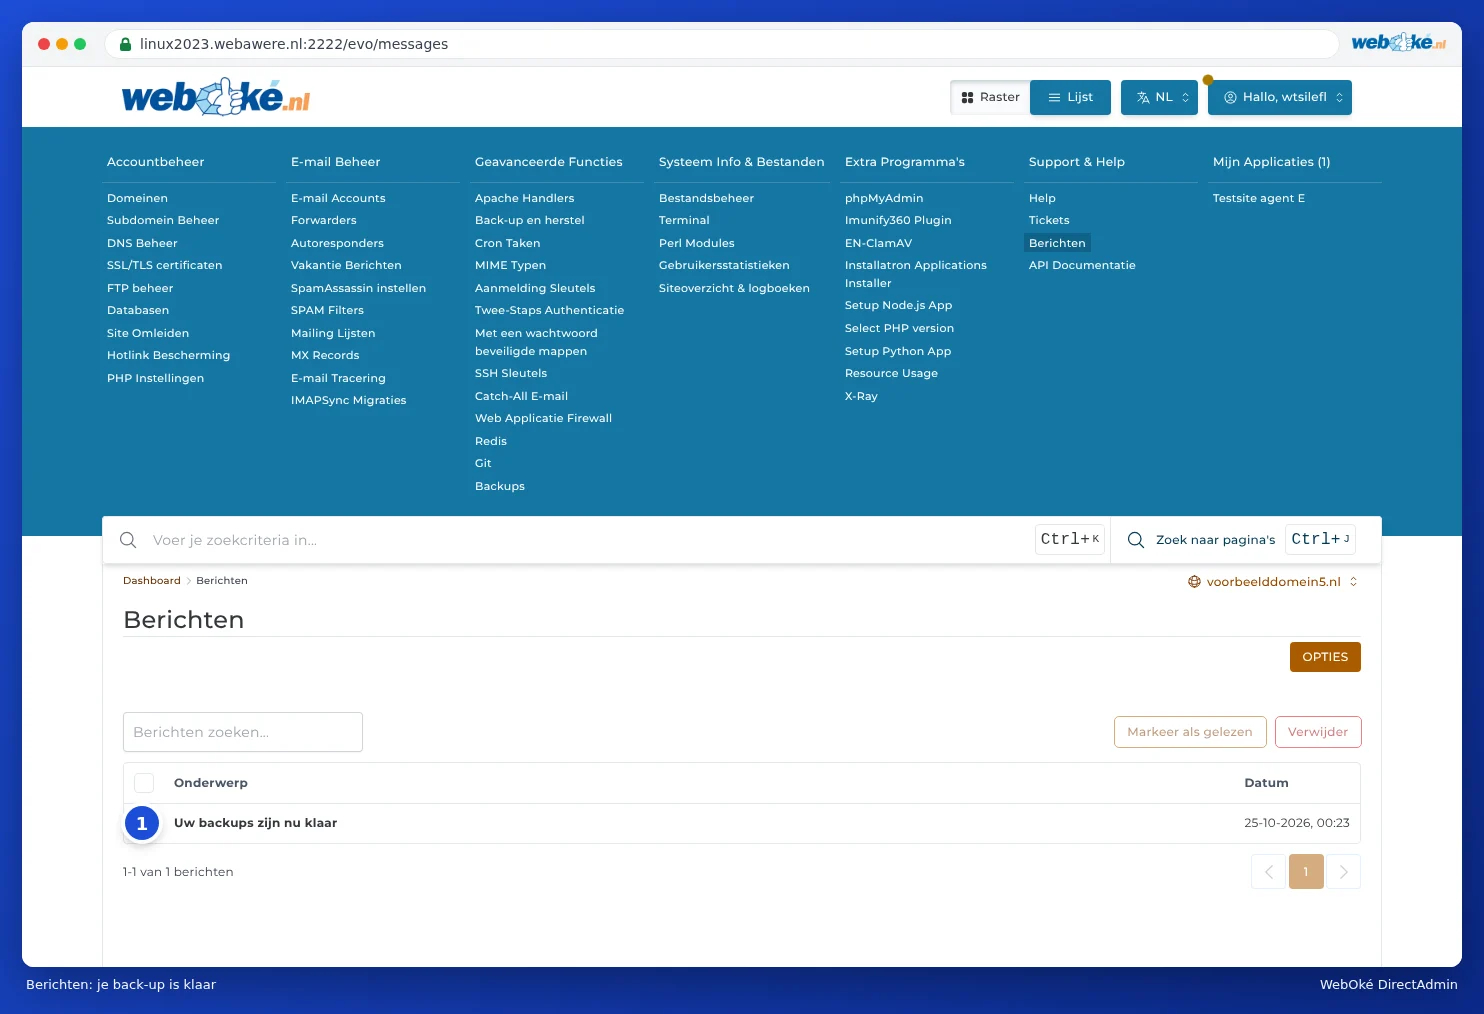Screen dimensions: 1484x1014
Task: Switch to Raster grid view
Action: coord(990,97)
